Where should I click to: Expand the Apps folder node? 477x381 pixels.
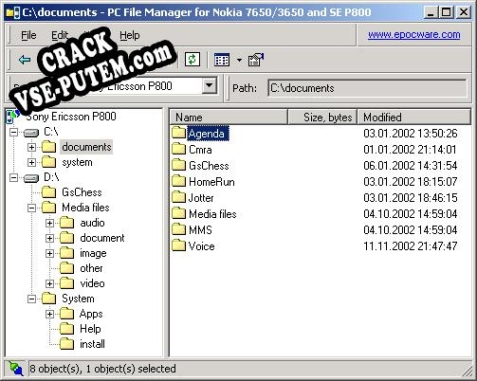click(50, 314)
